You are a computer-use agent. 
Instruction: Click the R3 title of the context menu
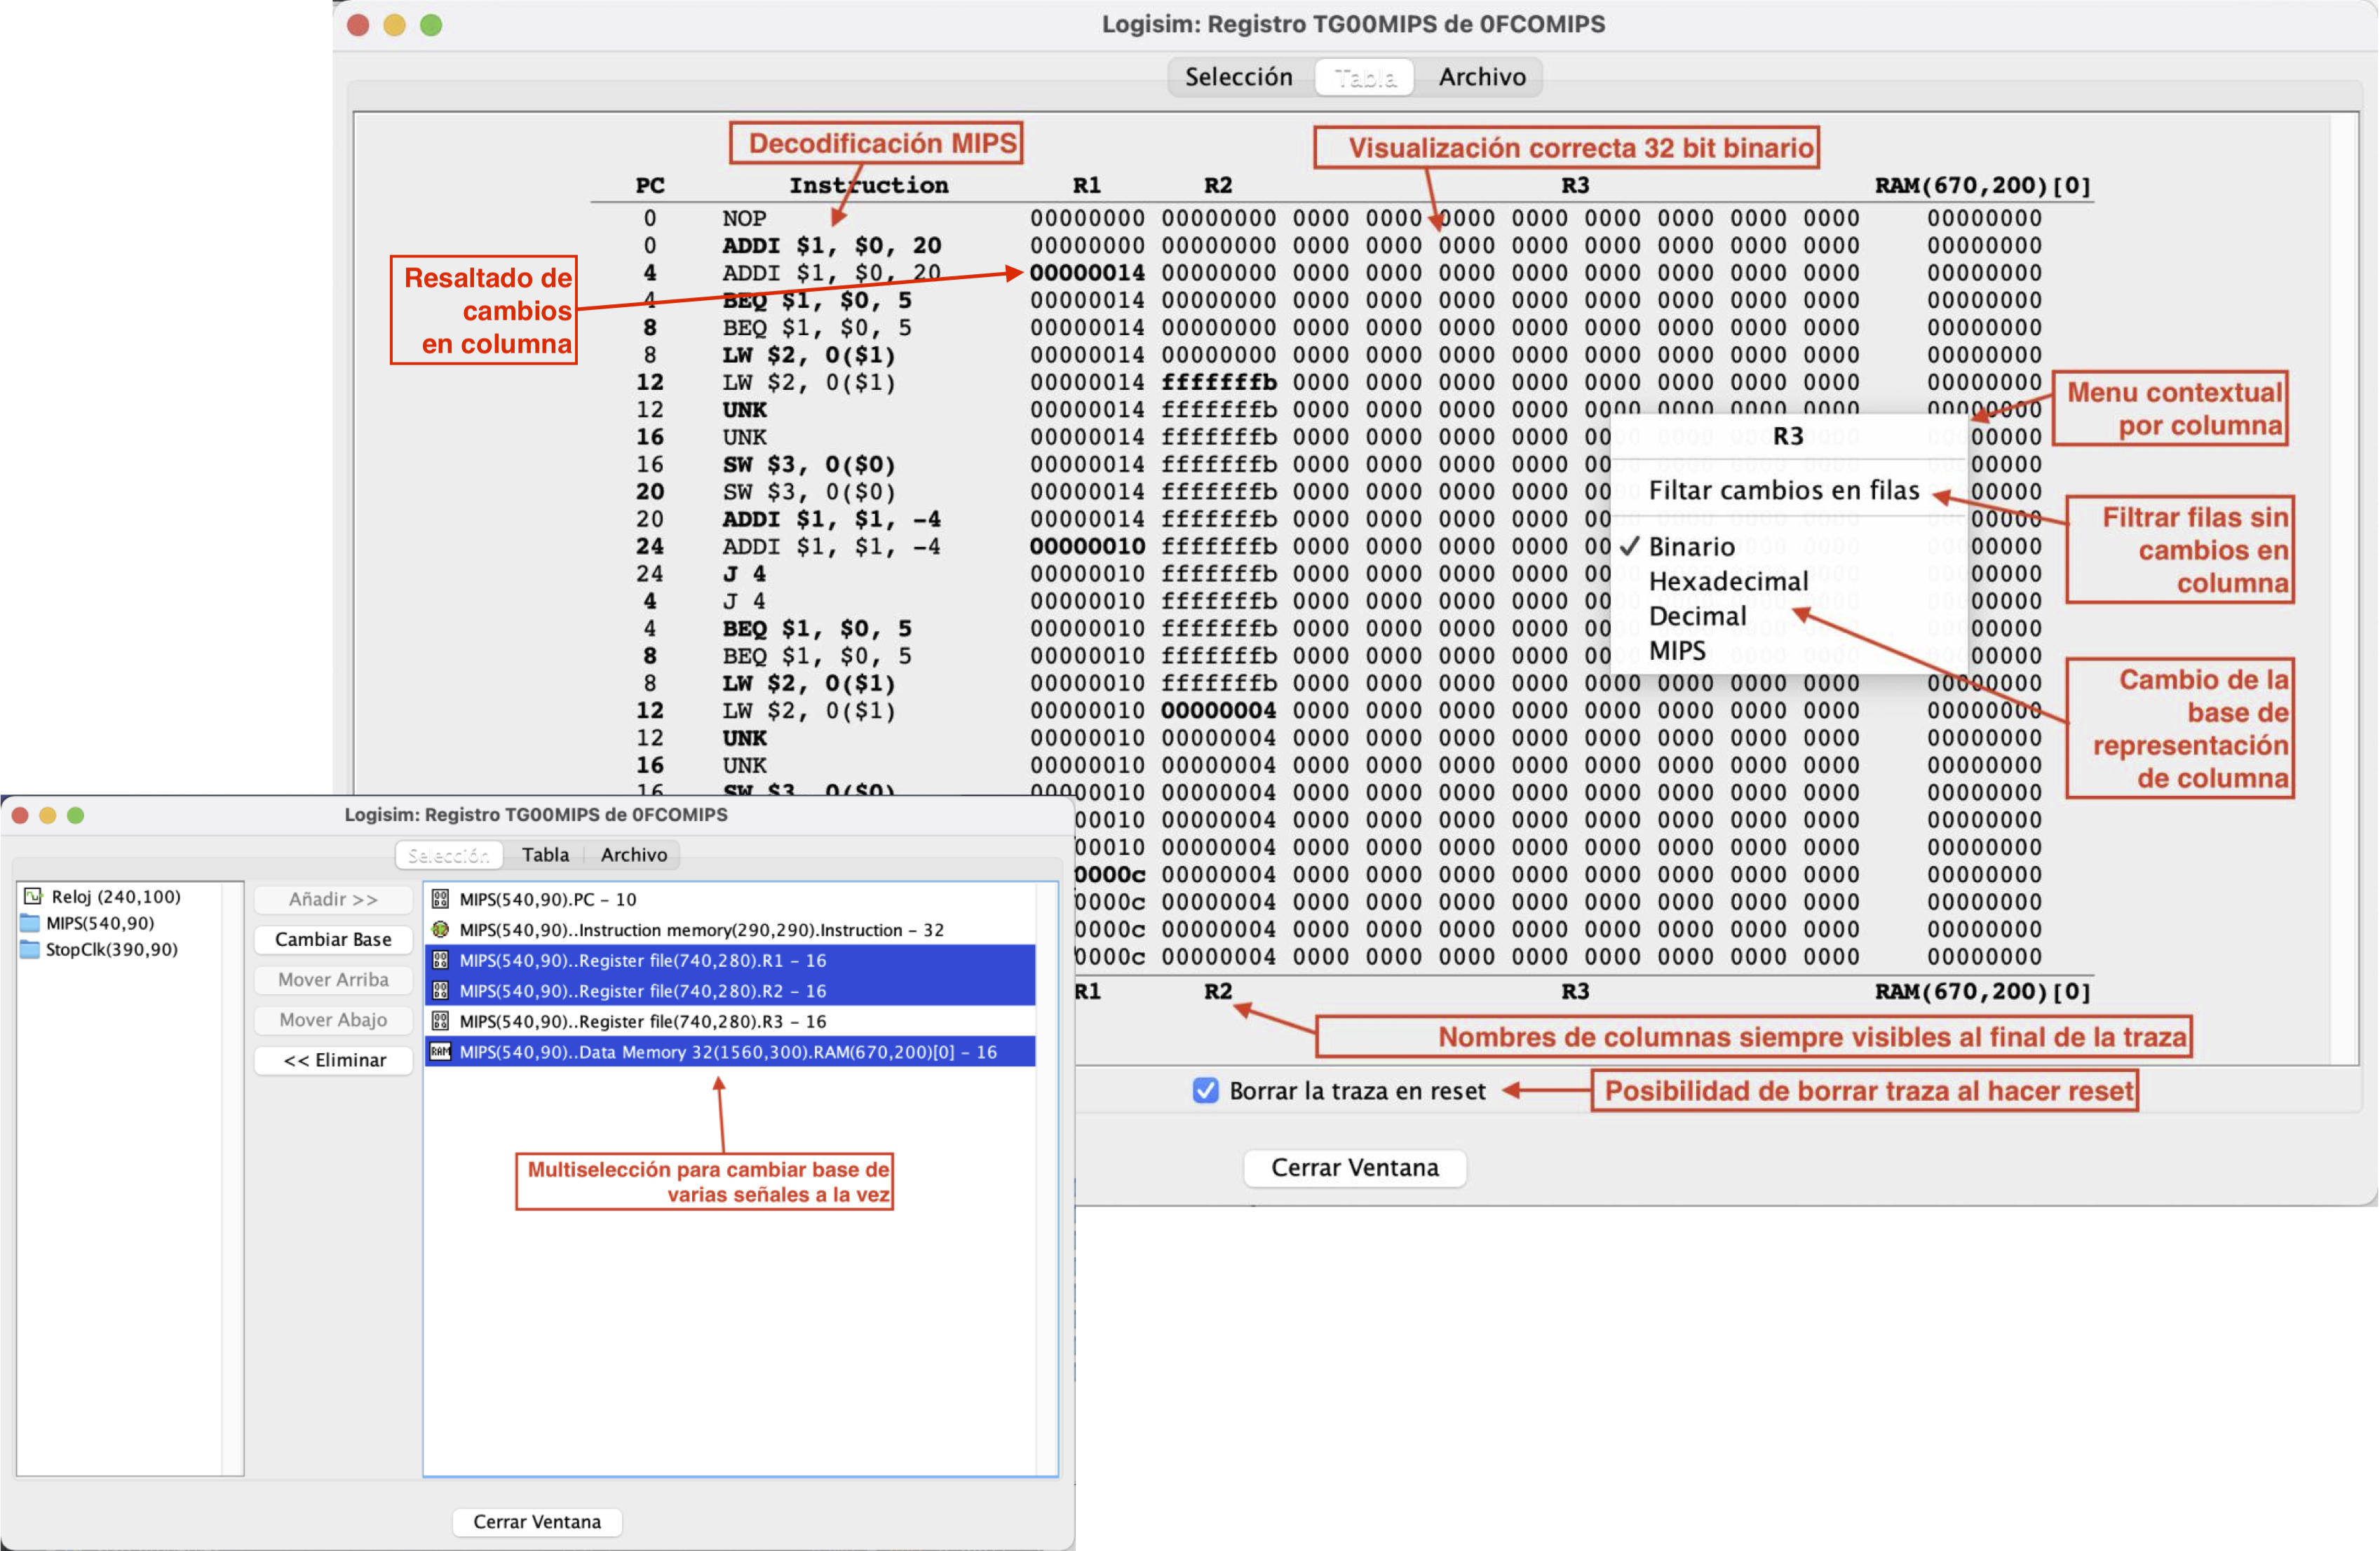click(1788, 436)
